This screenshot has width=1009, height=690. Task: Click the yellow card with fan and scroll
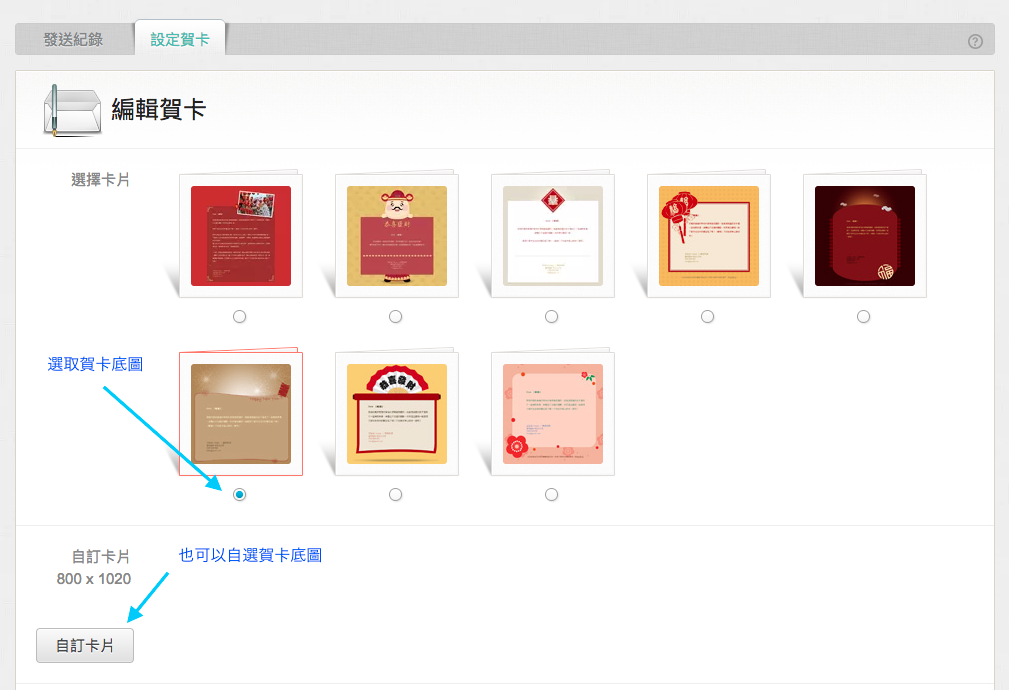click(396, 414)
